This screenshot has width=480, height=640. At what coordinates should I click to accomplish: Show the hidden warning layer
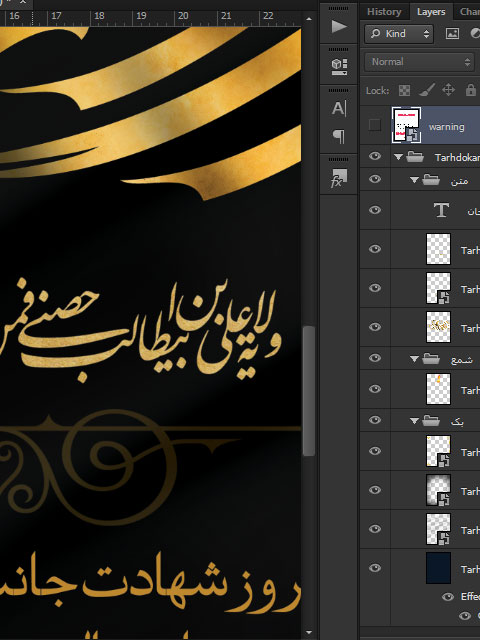pos(374,125)
